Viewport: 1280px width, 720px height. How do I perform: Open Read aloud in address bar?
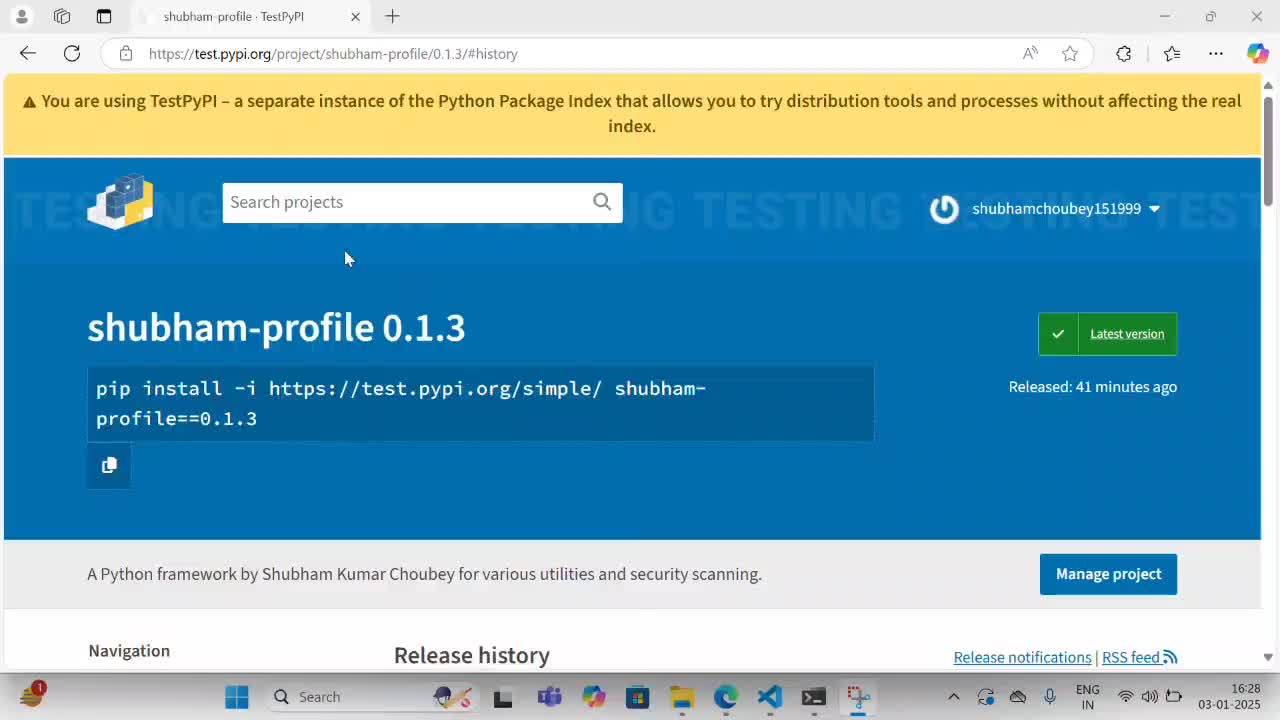click(x=1030, y=54)
